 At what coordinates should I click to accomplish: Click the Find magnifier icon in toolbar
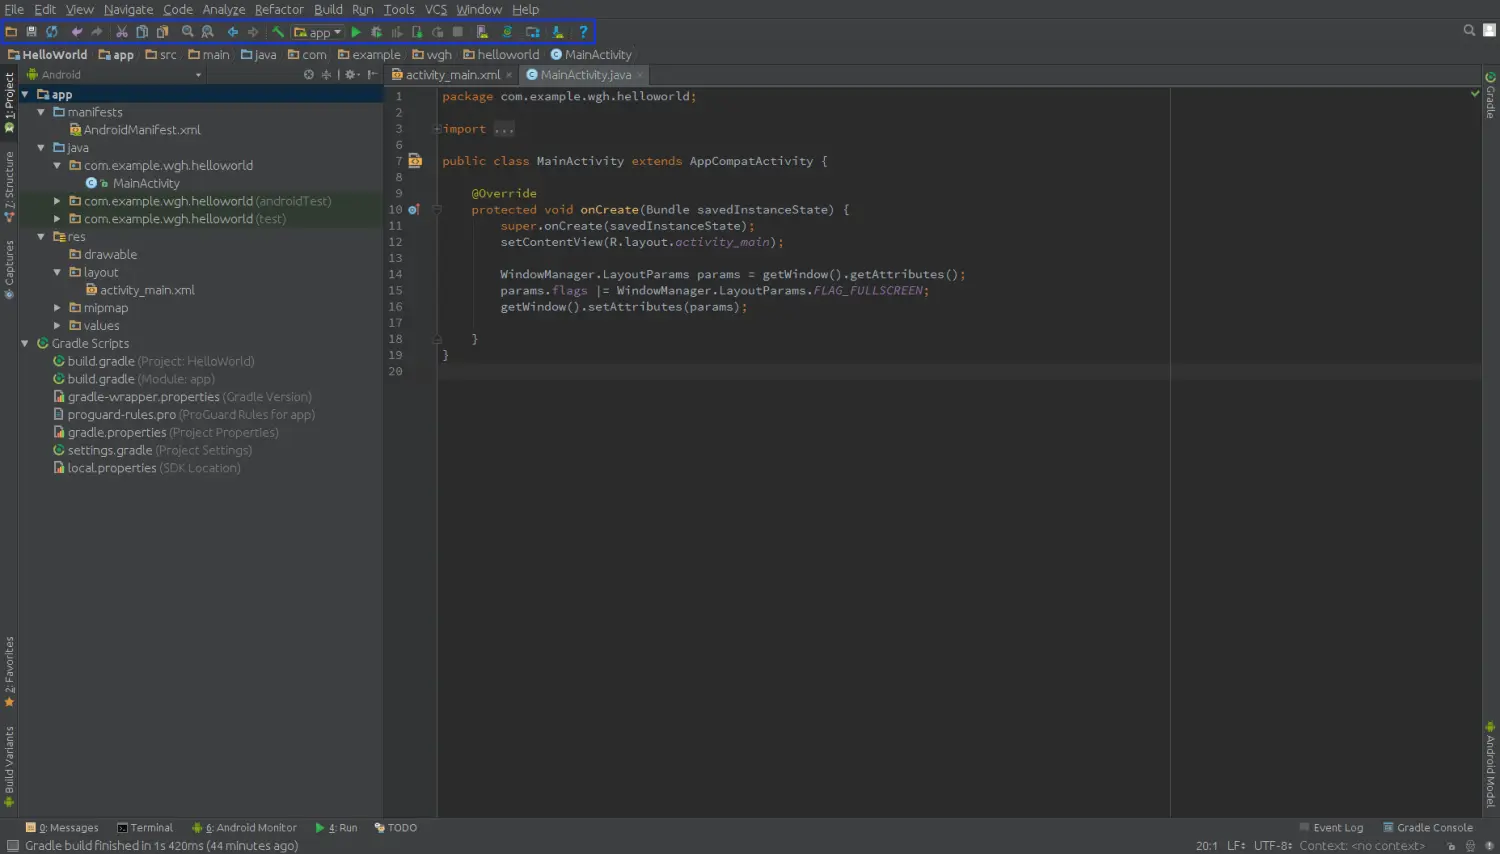187,32
